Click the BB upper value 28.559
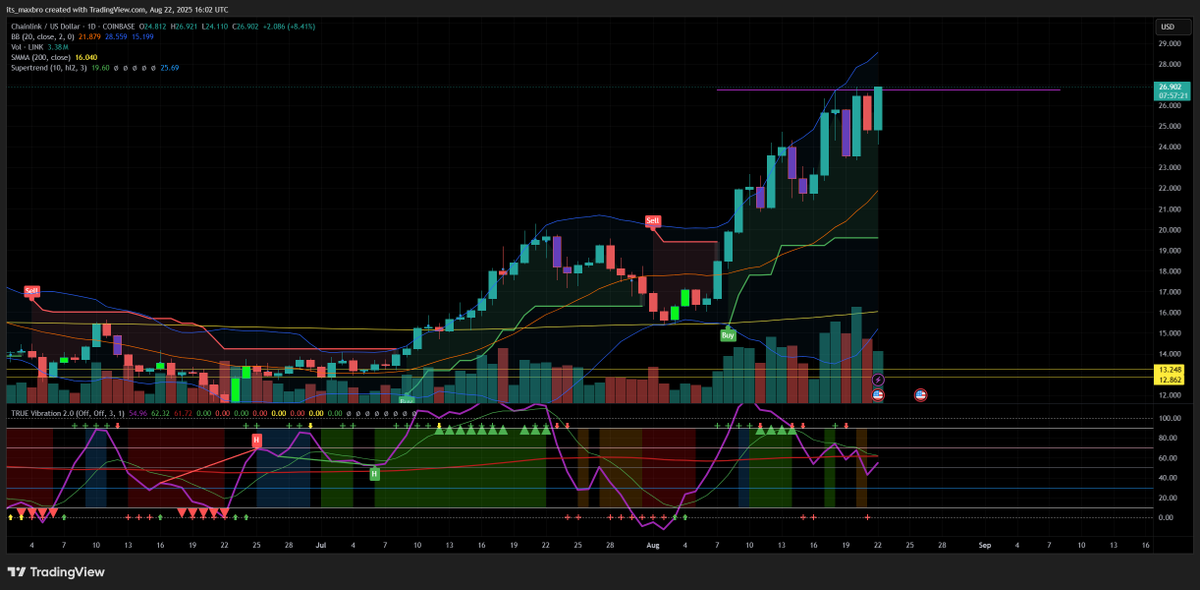The image size is (1200, 590). (x=116, y=36)
